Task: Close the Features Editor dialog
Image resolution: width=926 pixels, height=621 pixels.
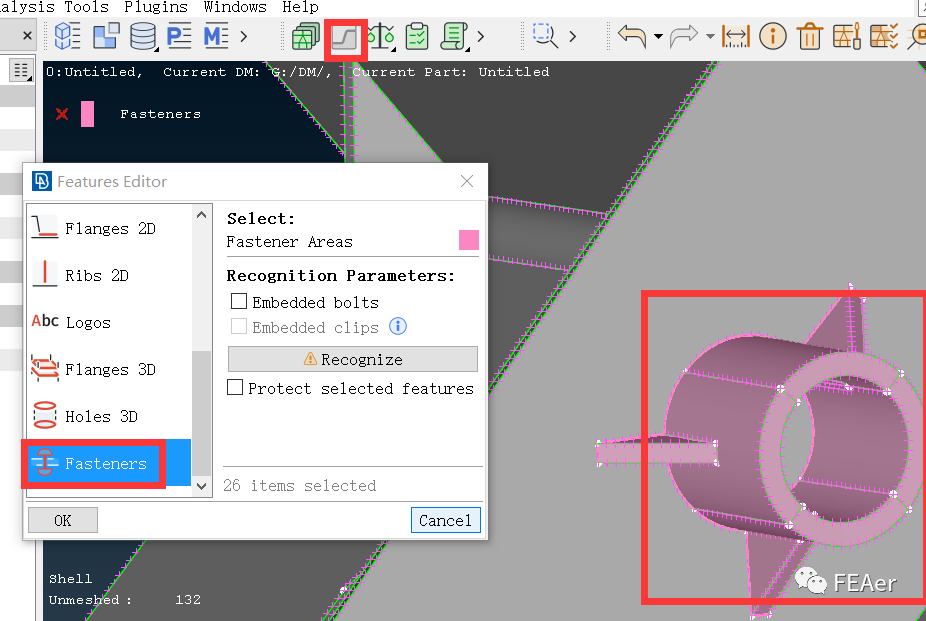Action: [467, 181]
